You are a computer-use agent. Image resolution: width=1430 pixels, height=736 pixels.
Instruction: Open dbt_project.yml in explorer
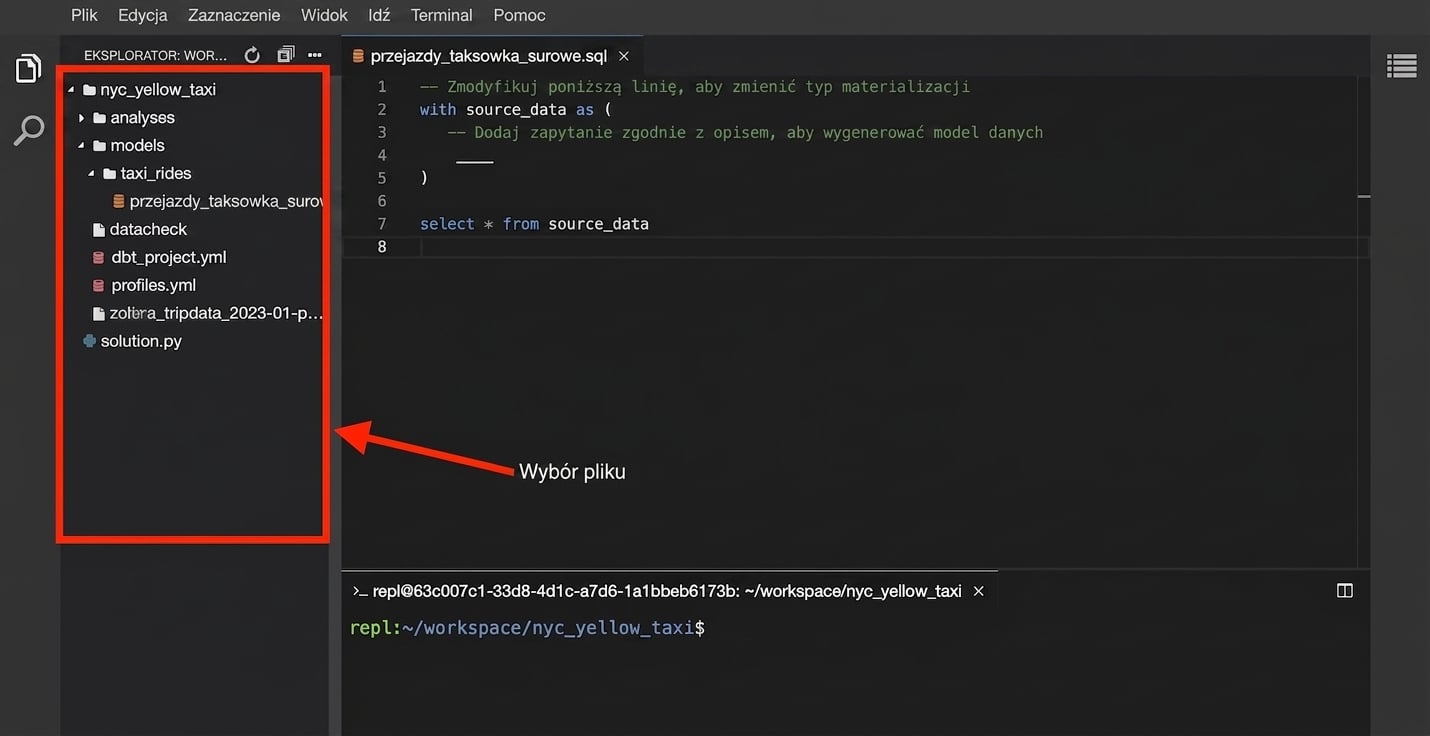169,257
